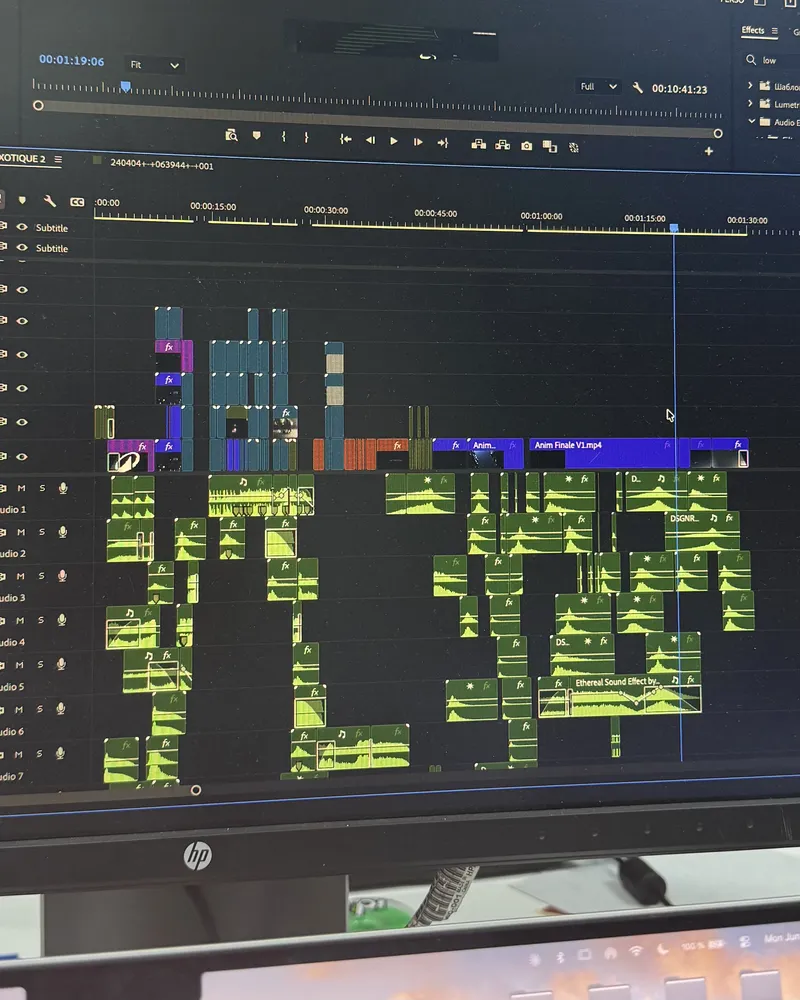The image size is (800, 1000).
Task: Click the icon right of Comparison View
Action: 574,147
